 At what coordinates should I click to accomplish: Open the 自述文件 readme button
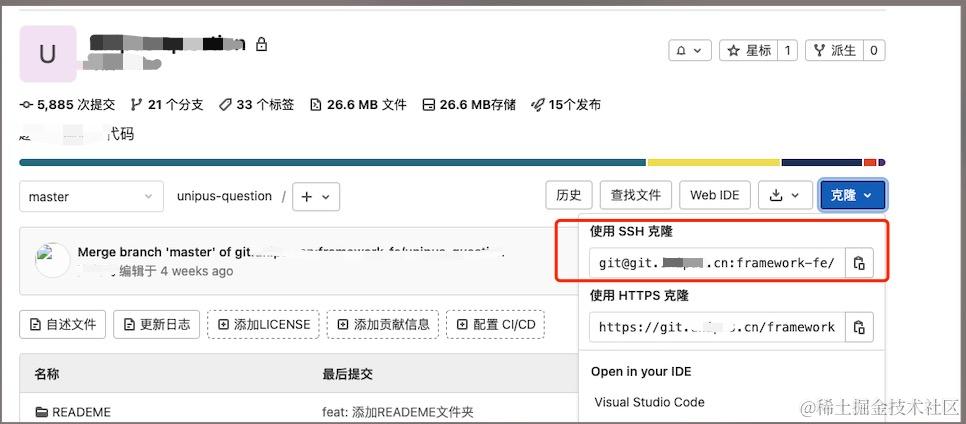(x=63, y=324)
